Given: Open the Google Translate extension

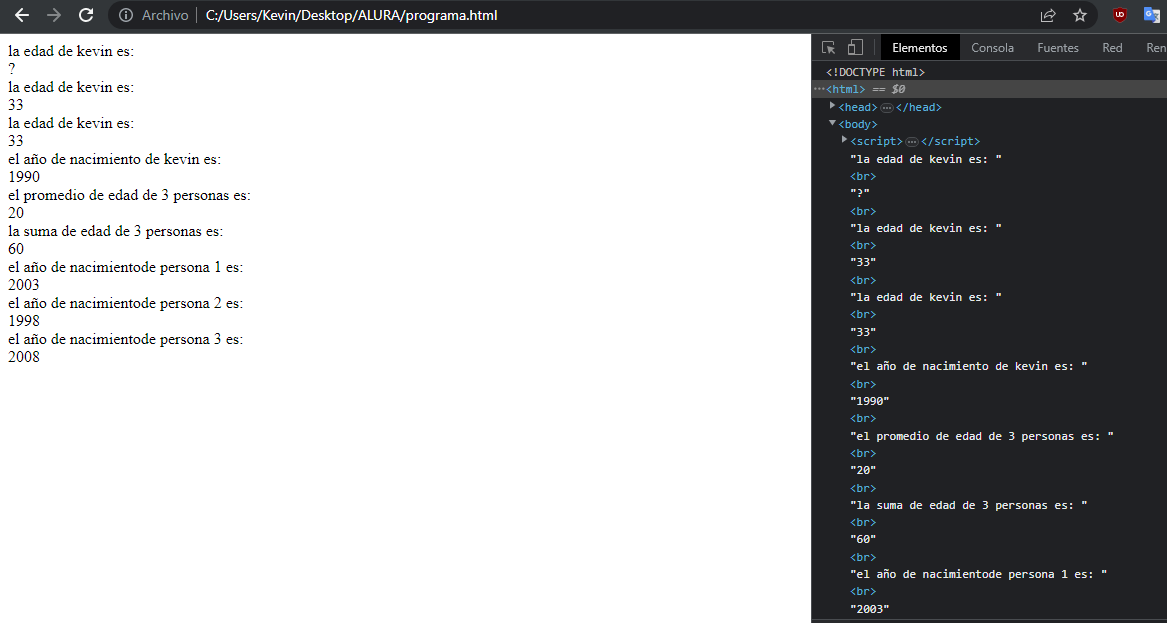Looking at the screenshot, I should coord(1152,15).
